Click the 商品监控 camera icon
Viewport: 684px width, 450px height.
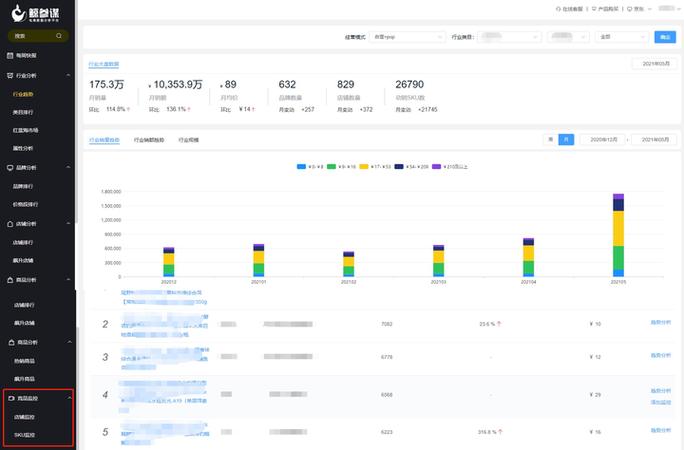[11, 398]
